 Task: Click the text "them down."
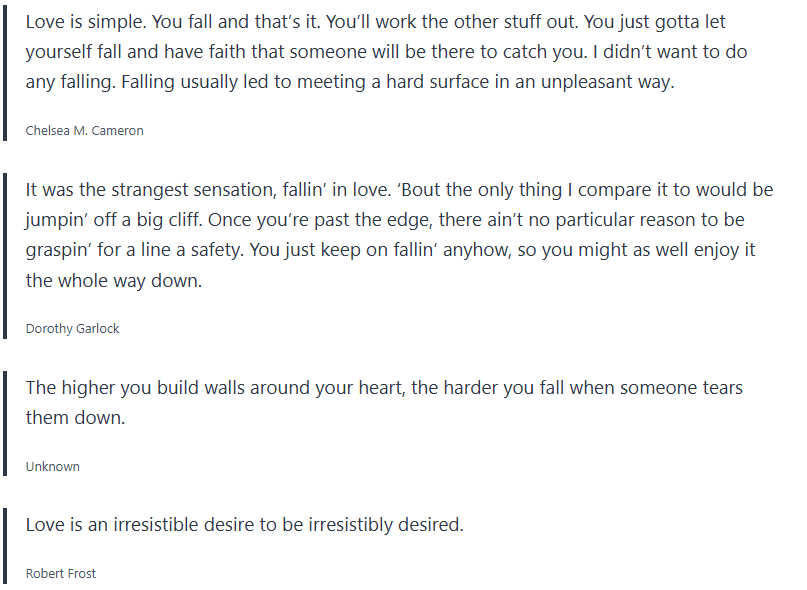(75, 418)
